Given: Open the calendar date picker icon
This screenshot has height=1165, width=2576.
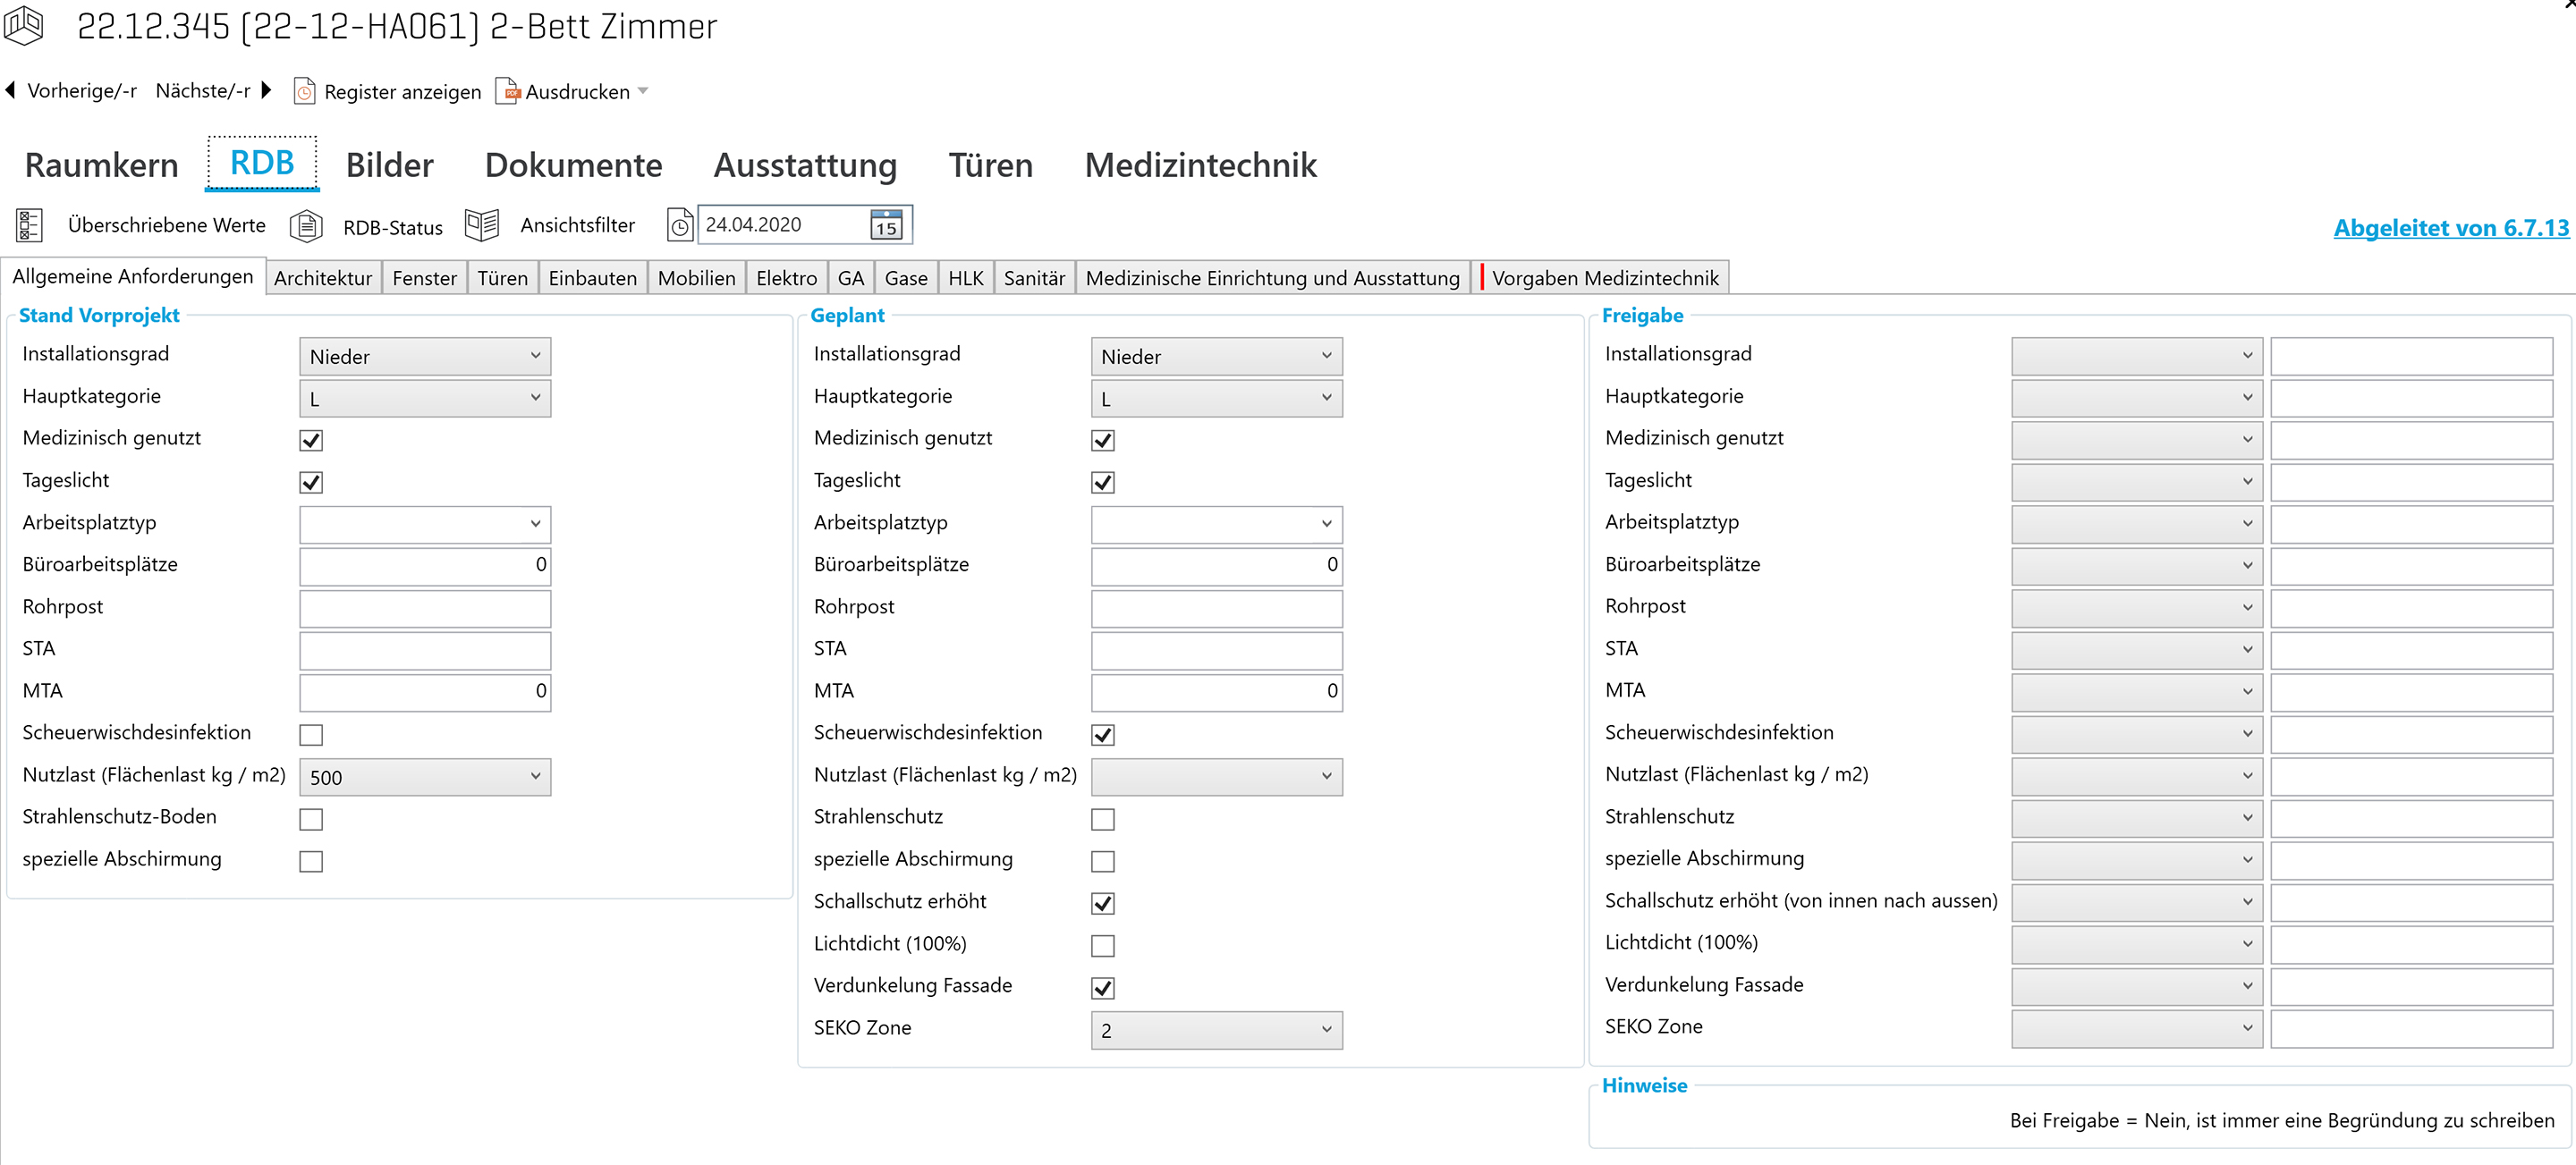Looking at the screenshot, I should (886, 225).
